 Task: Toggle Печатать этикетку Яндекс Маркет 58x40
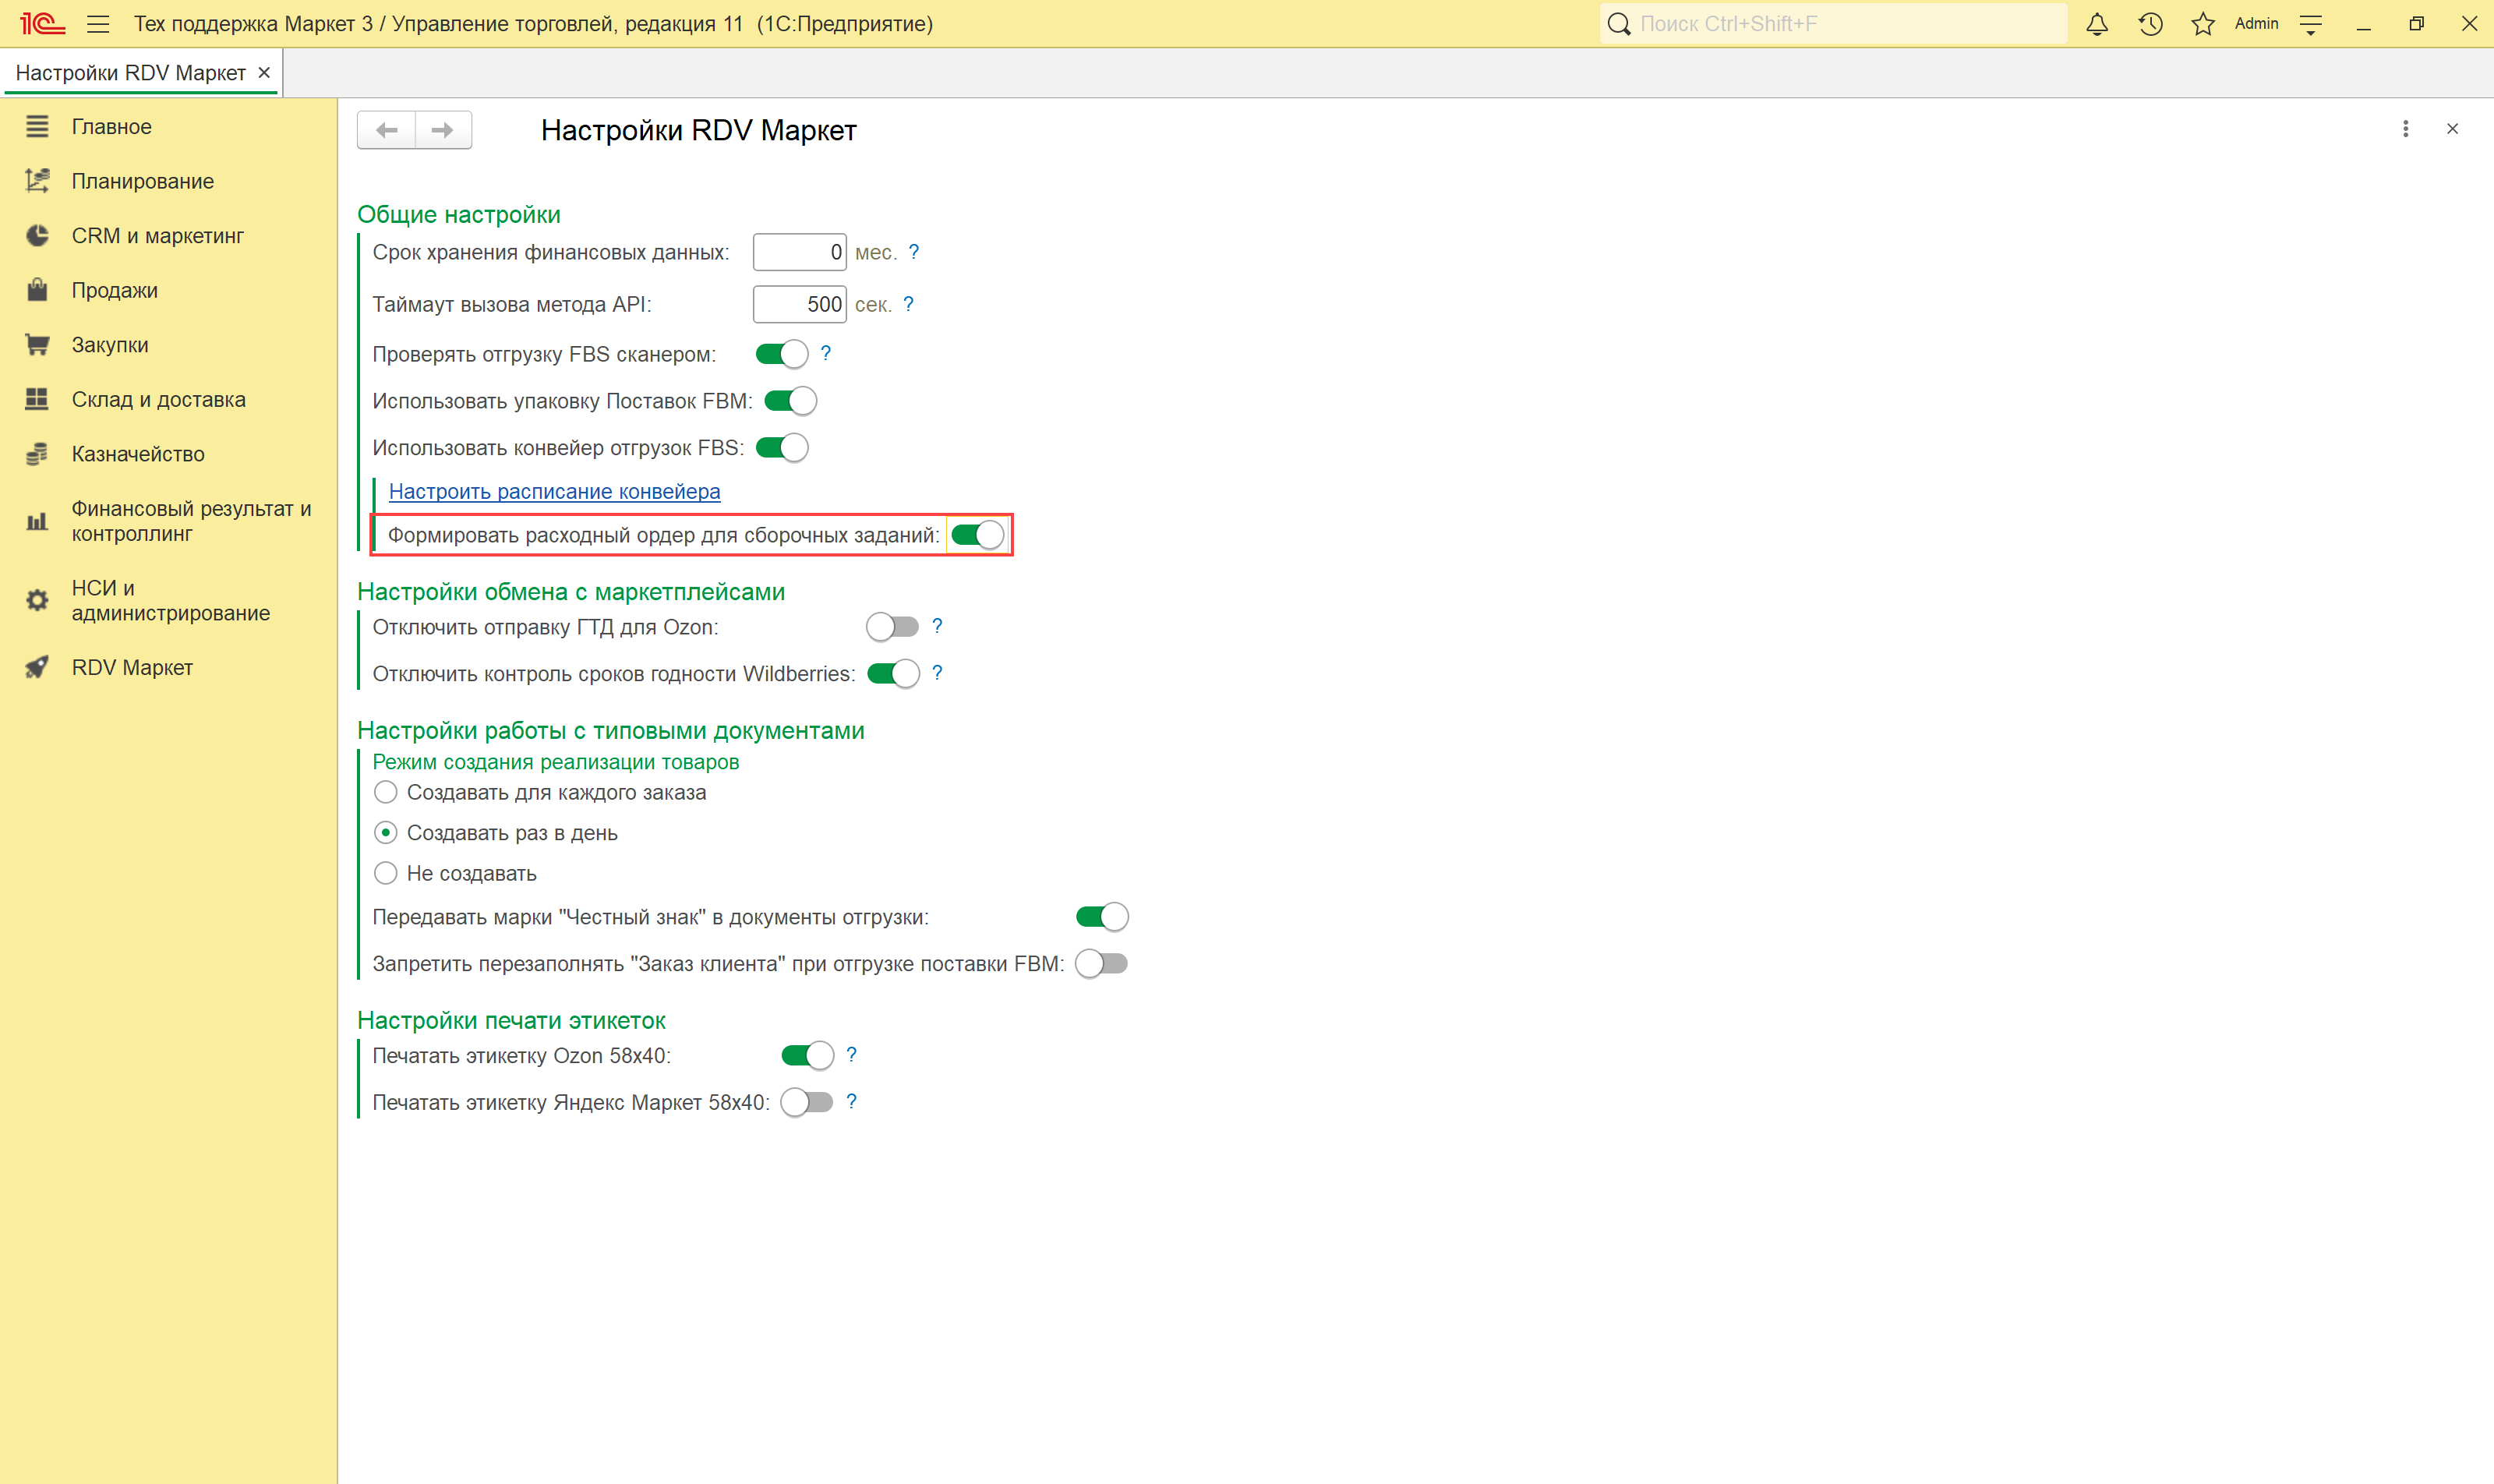(x=807, y=1102)
